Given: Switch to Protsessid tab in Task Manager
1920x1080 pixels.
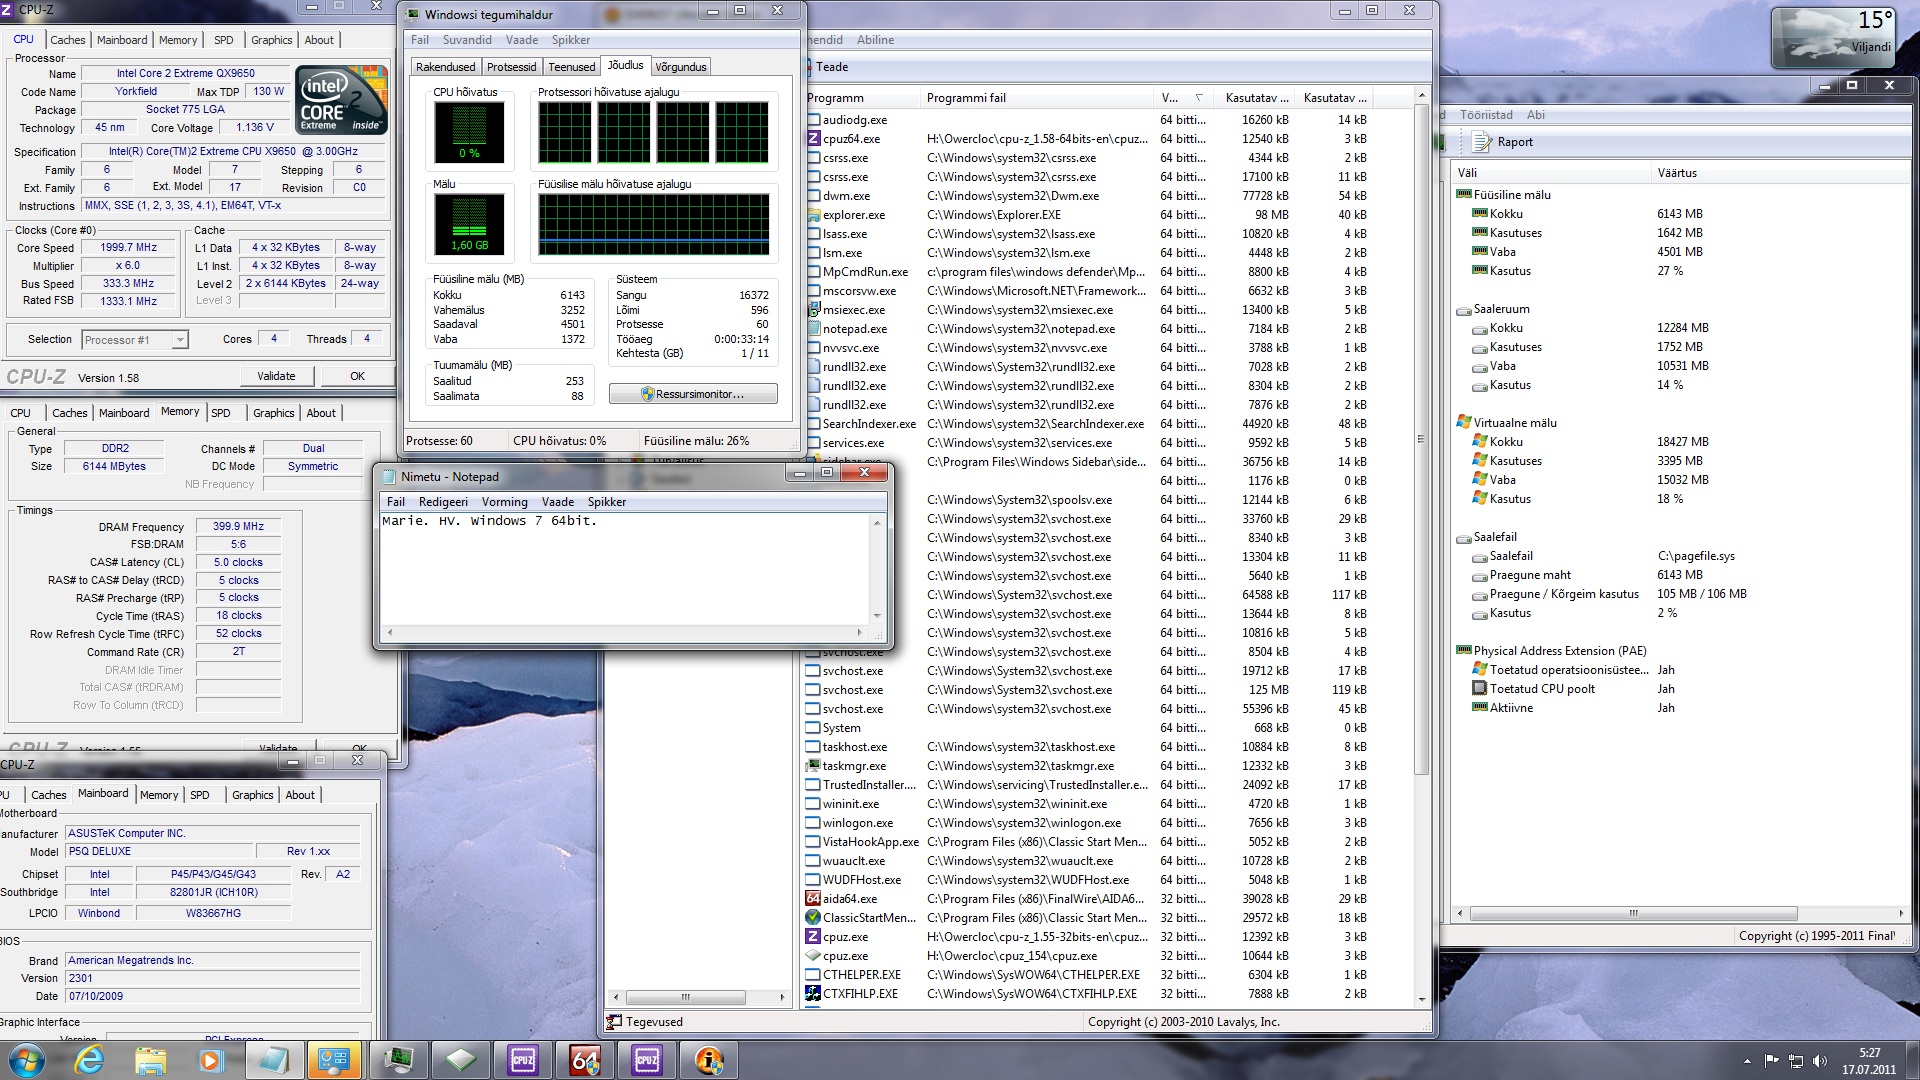Looking at the screenshot, I should click(x=512, y=67).
